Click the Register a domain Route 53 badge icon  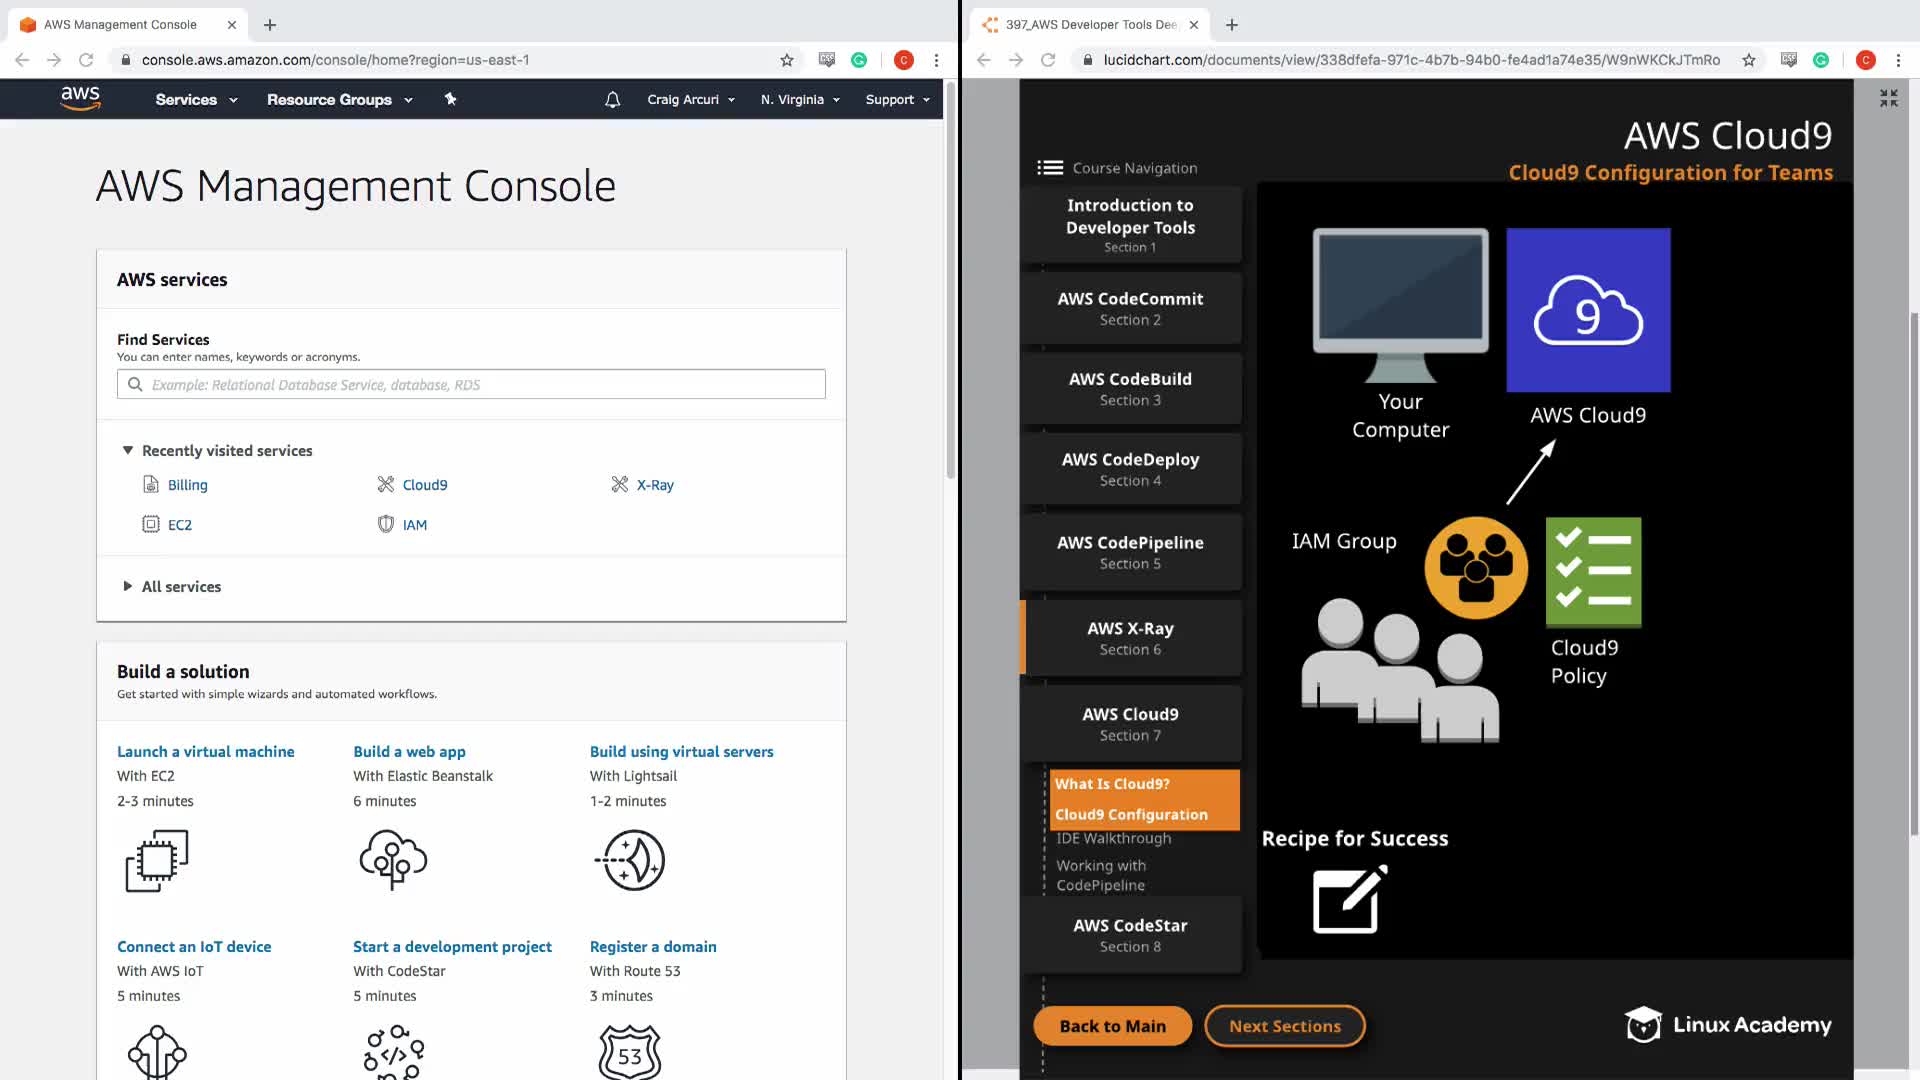pyautogui.click(x=629, y=1052)
